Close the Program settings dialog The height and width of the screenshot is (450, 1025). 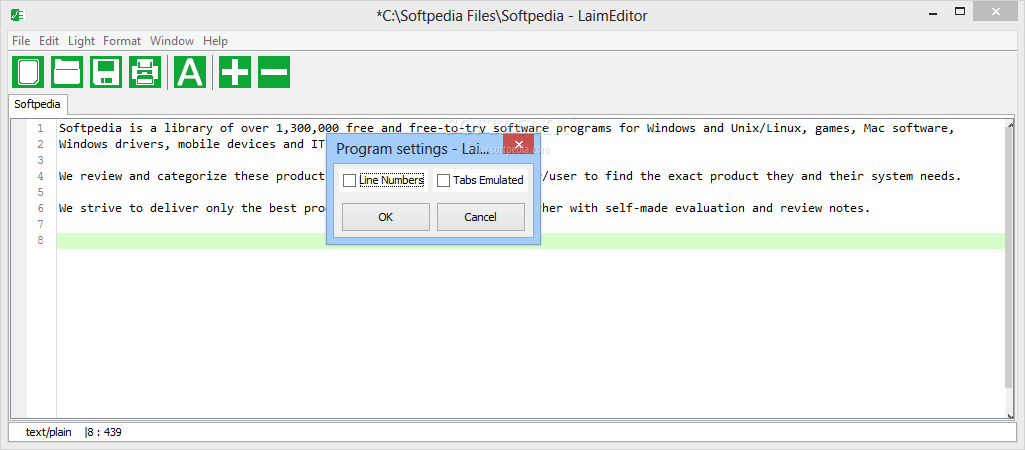518,145
